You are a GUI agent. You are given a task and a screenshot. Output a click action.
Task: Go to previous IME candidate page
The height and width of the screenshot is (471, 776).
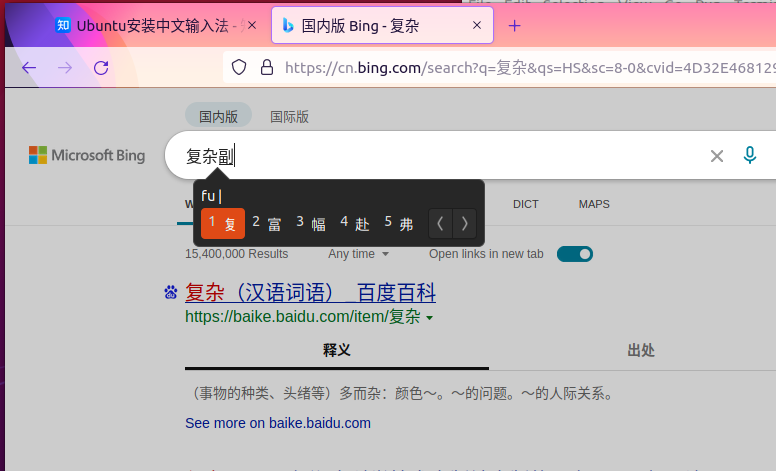point(440,224)
